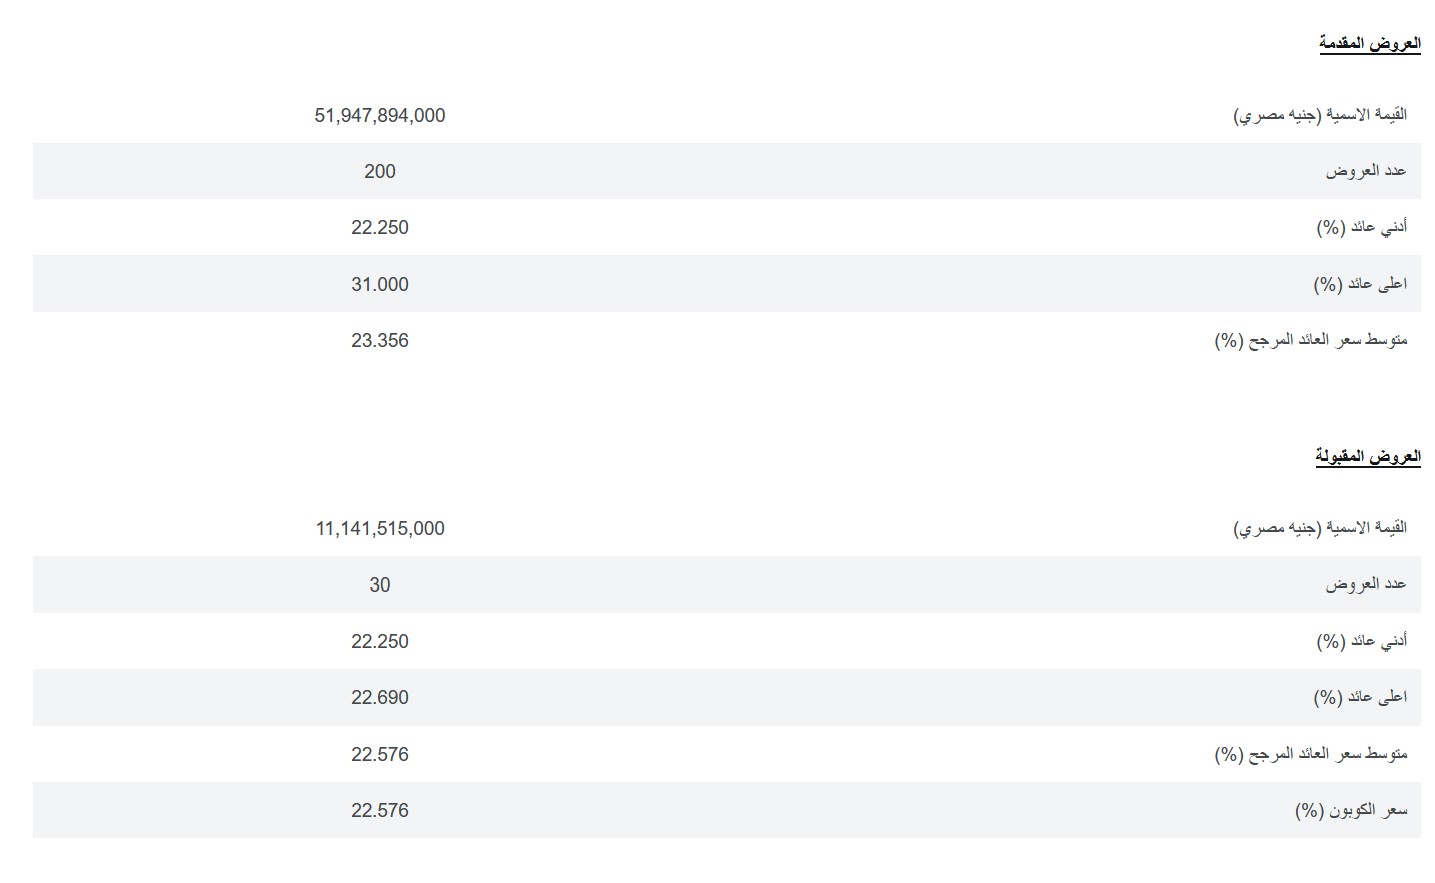Select the 51,947,894,000 nominal value
The width and height of the screenshot is (1435, 883).
pyautogui.click(x=380, y=115)
